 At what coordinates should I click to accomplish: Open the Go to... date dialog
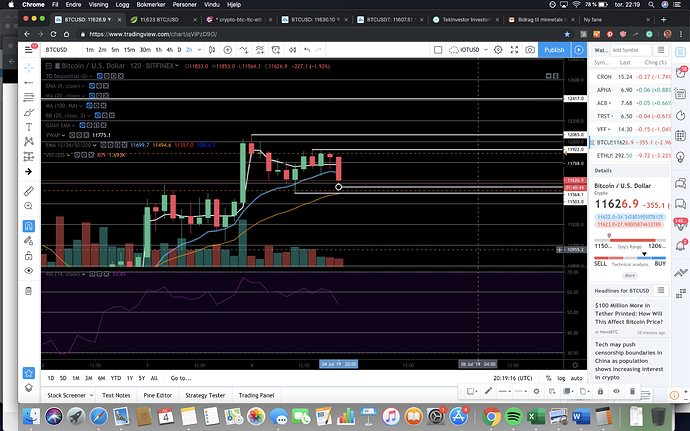(x=181, y=378)
